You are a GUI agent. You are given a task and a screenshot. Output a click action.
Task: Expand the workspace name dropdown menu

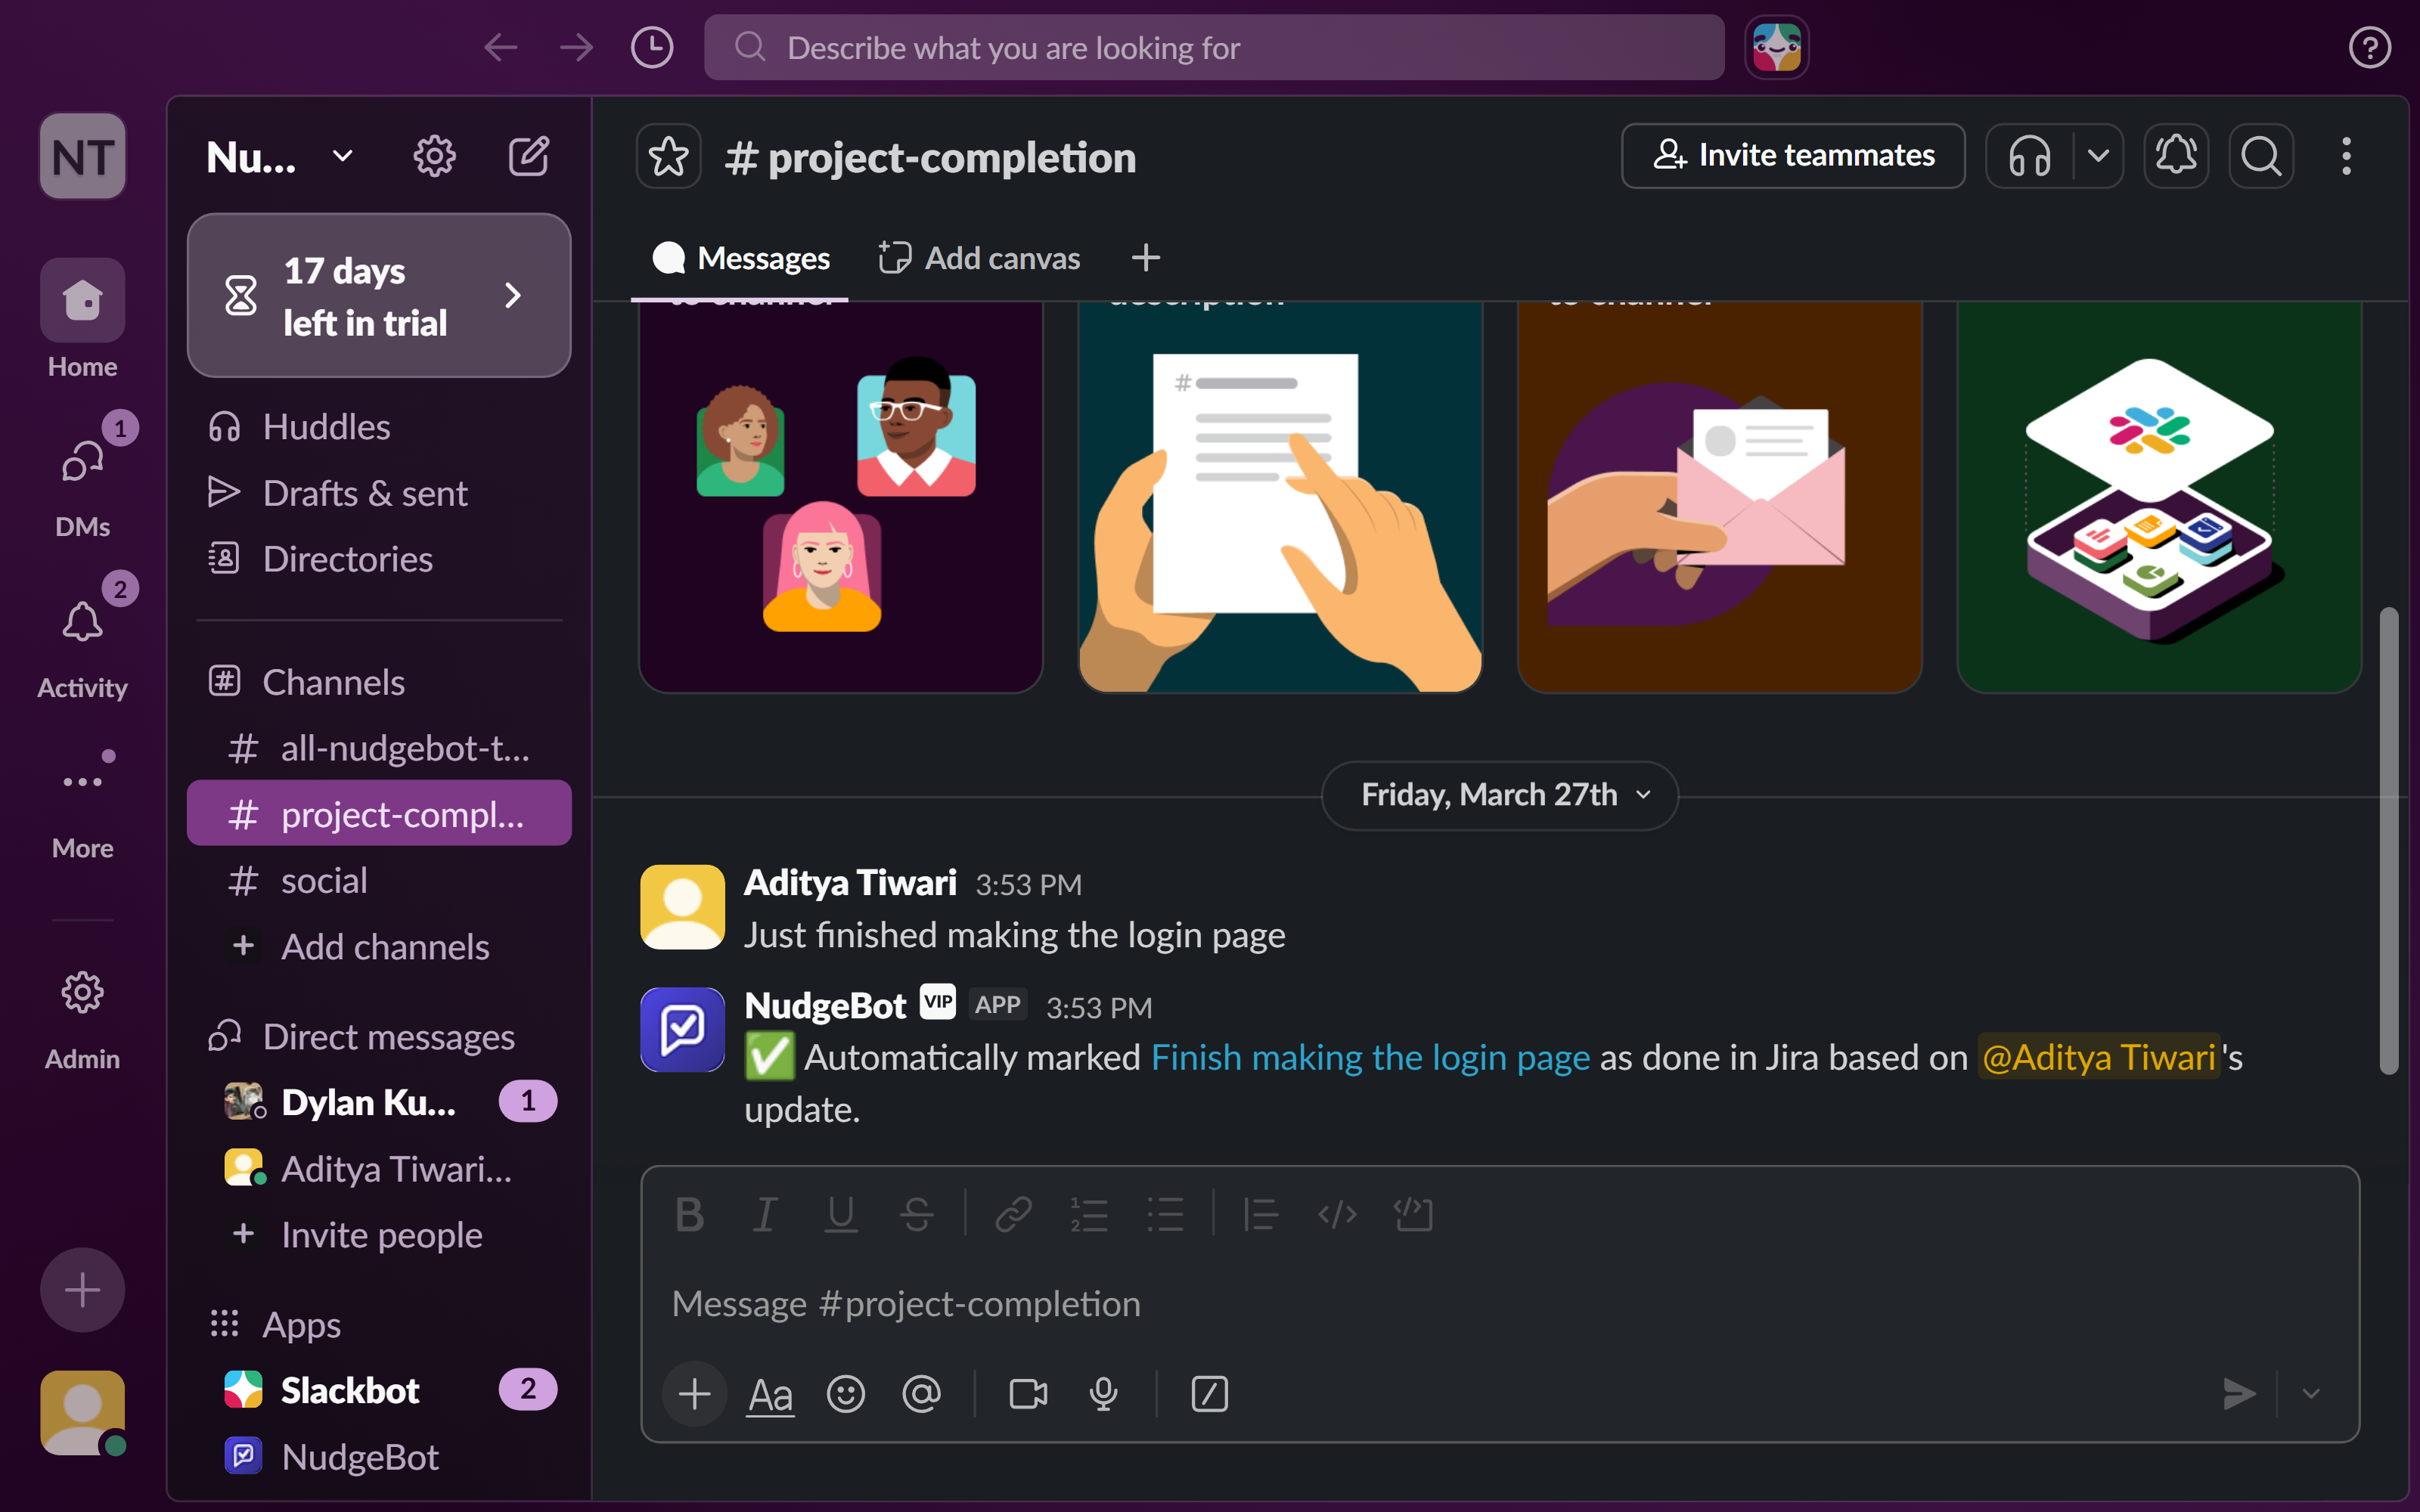click(x=342, y=156)
